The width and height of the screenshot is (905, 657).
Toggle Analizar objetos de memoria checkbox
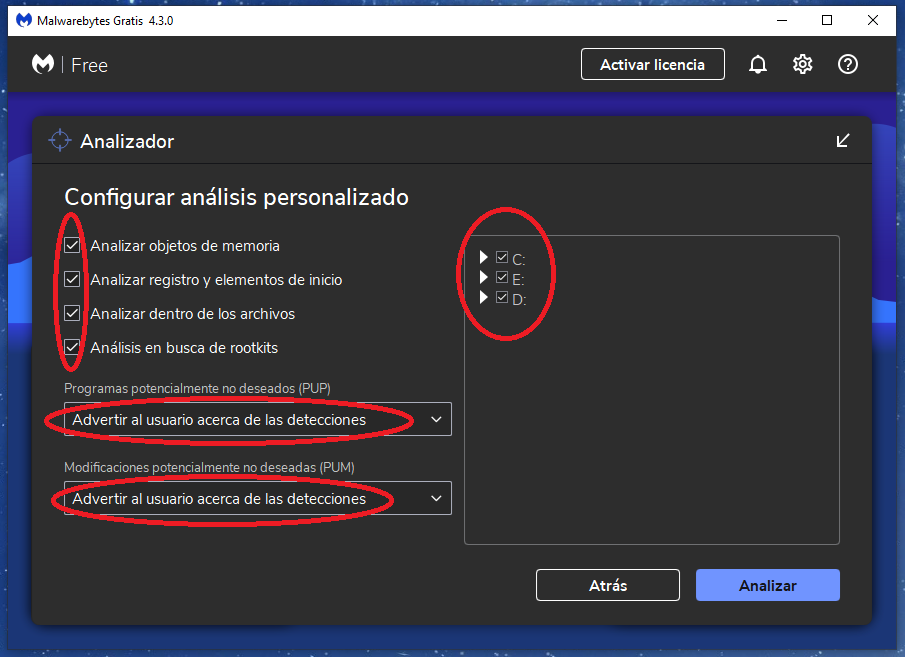pyautogui.click(x=72, y=245)
